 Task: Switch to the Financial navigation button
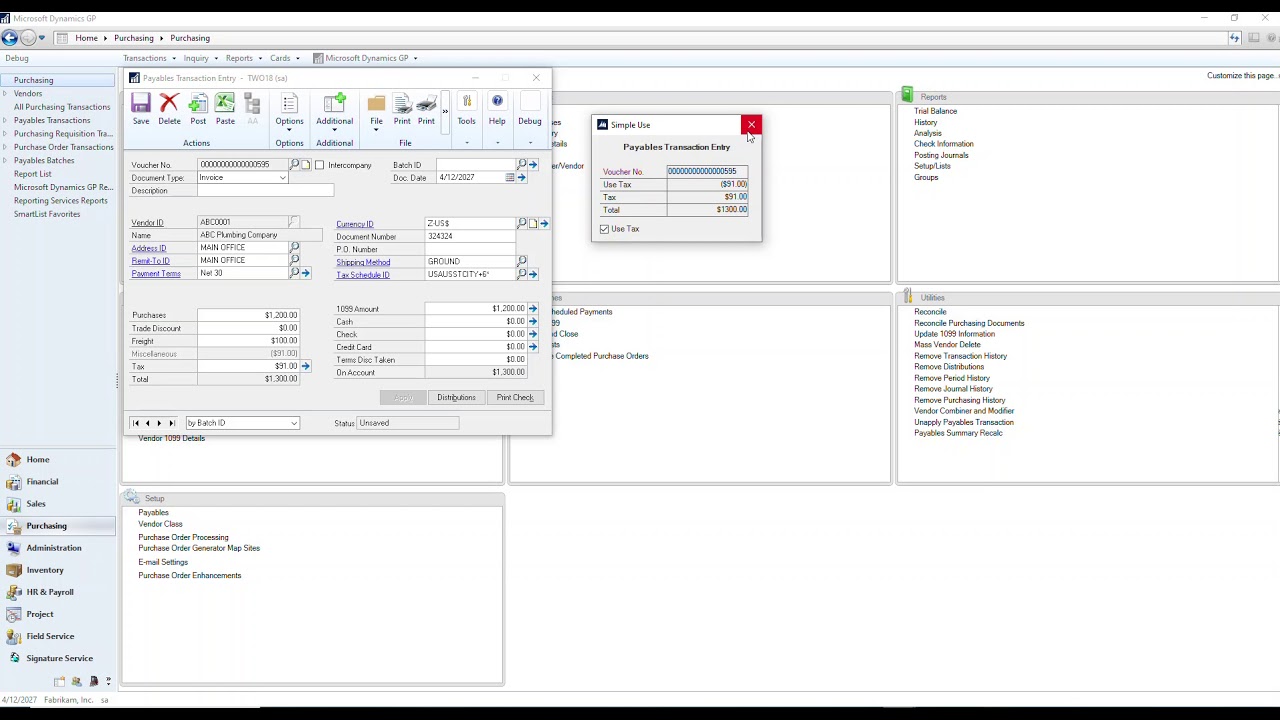click(x=42, y=482)
